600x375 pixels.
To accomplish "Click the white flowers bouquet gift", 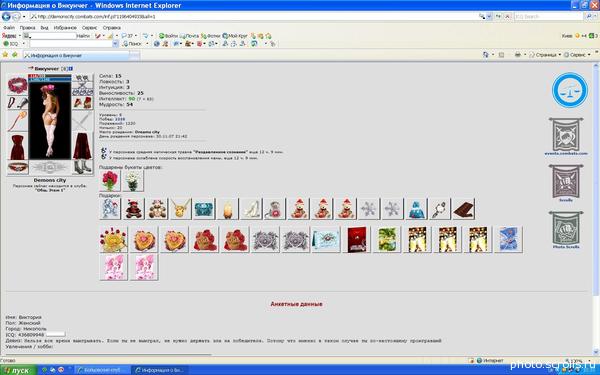I will point(133,181).
